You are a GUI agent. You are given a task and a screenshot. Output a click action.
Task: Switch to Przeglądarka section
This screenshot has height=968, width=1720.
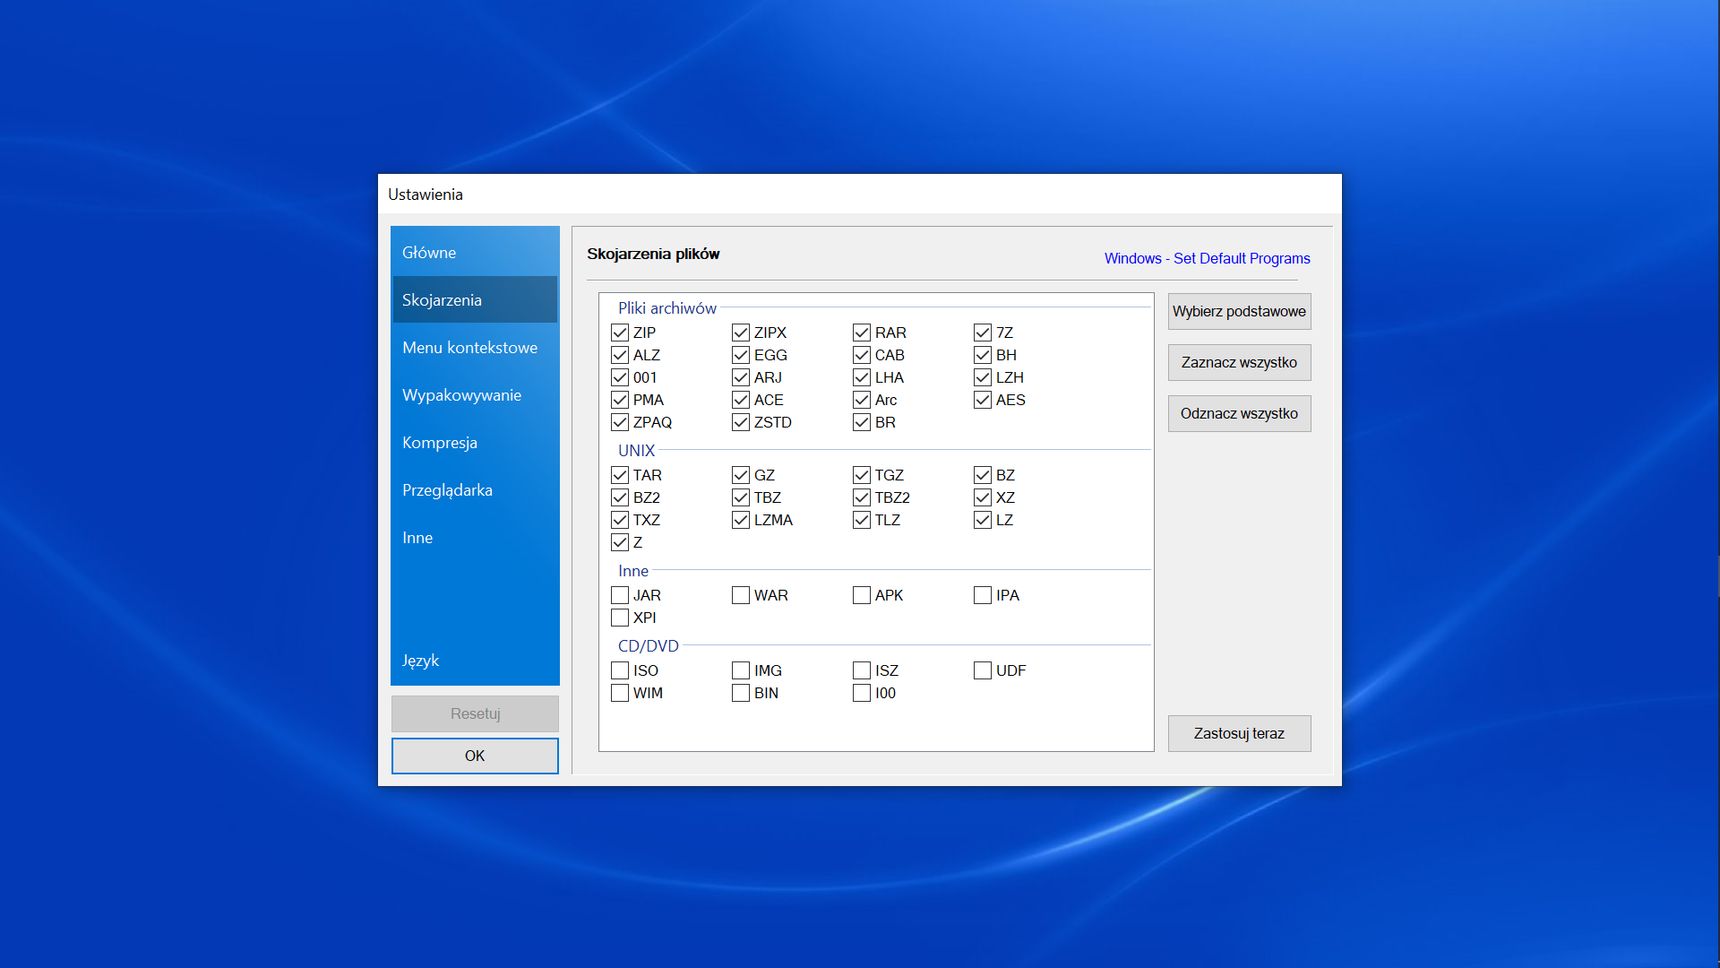[474, 490]
